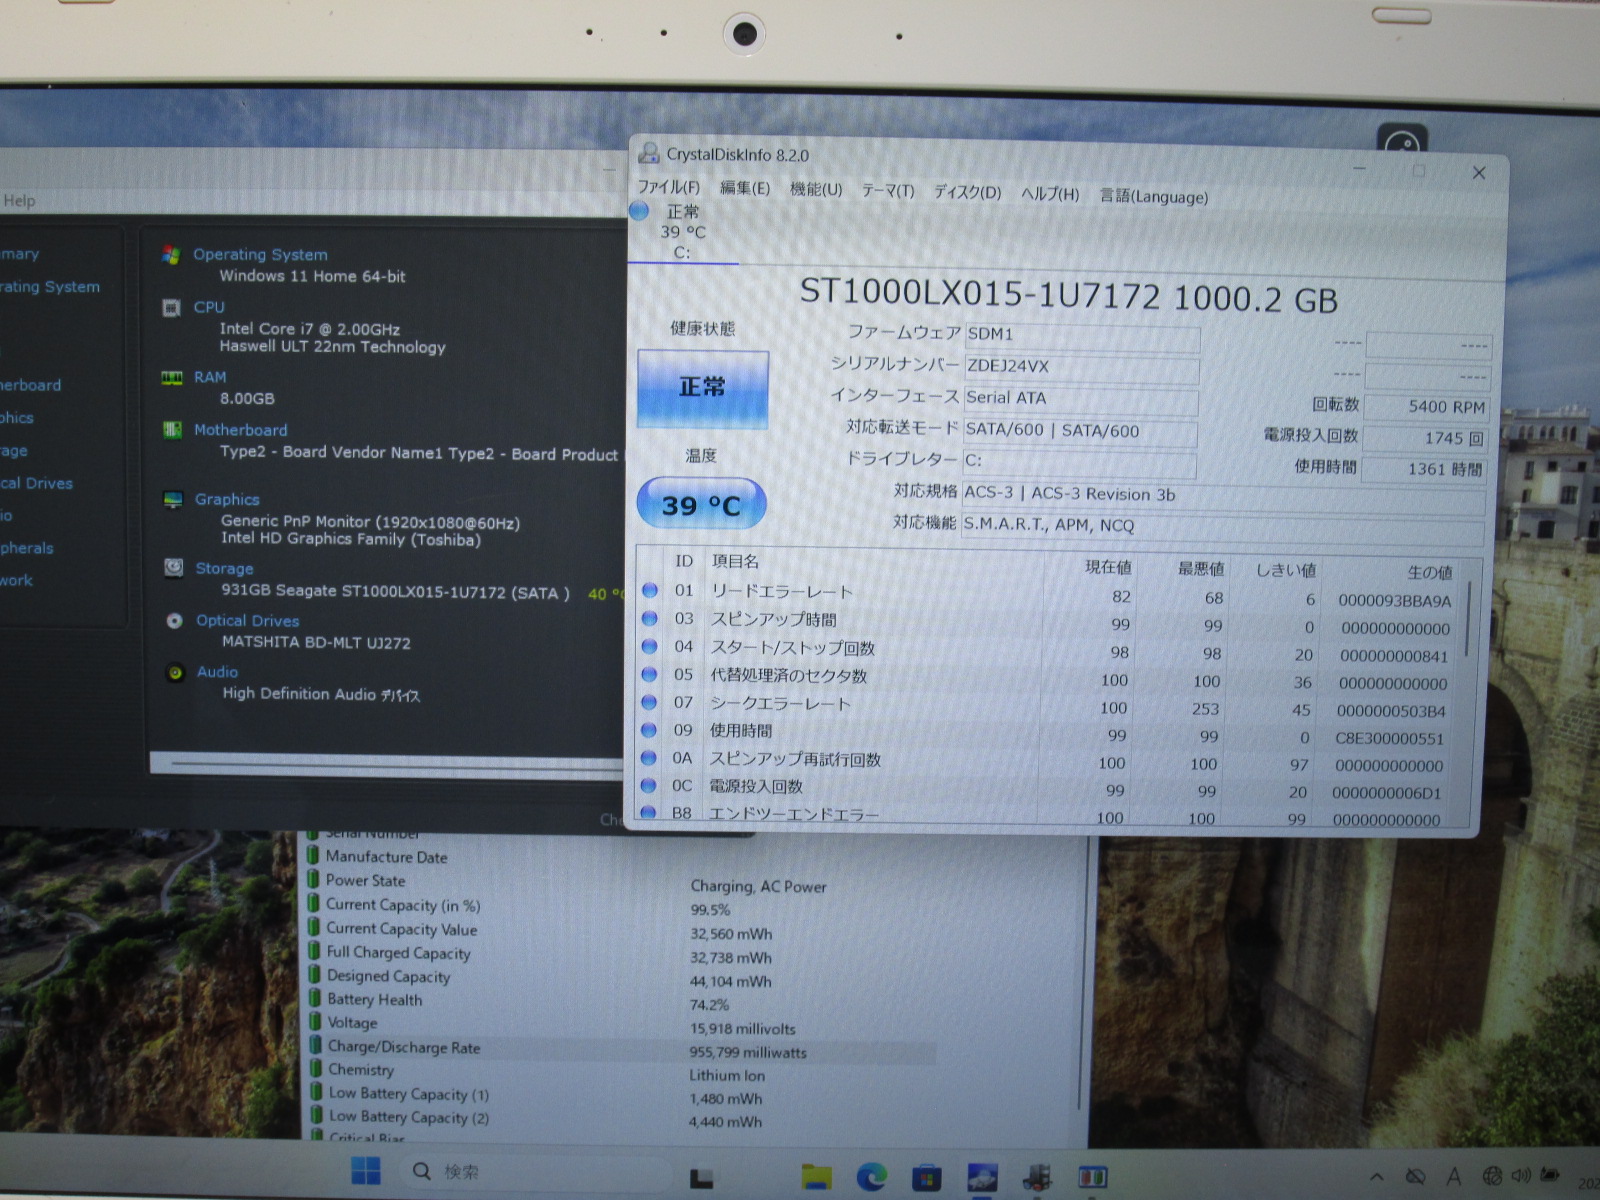Show hidden system tray icons chevron
Image resolution: width=1600 pixels, height=1200 pixels.
(1377, 1178)
